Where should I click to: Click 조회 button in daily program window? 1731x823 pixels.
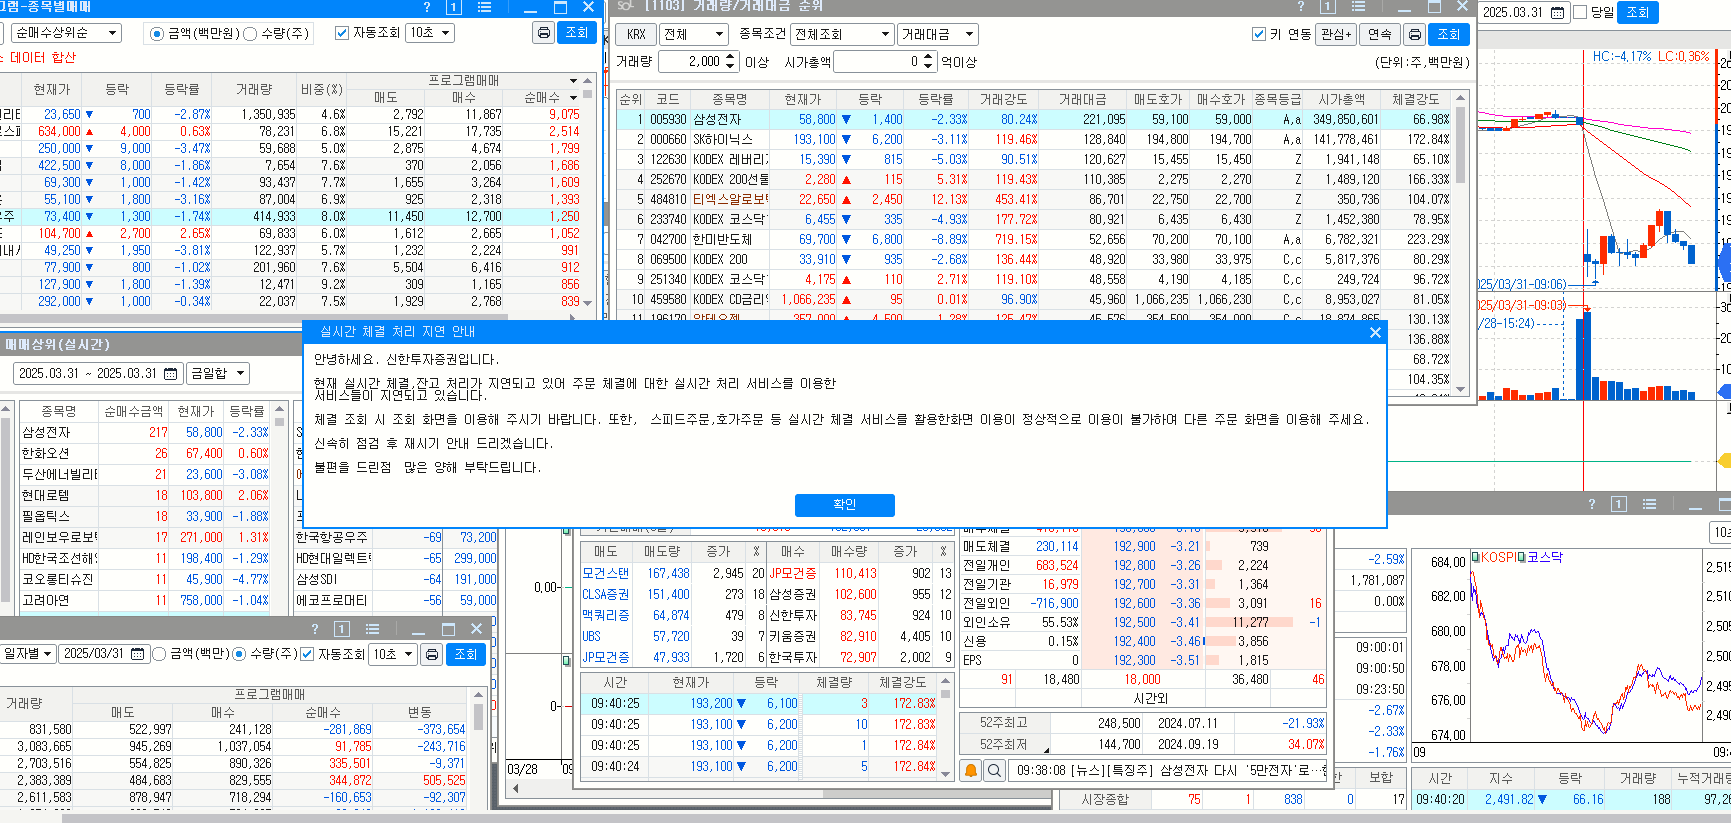pos(466,654)
